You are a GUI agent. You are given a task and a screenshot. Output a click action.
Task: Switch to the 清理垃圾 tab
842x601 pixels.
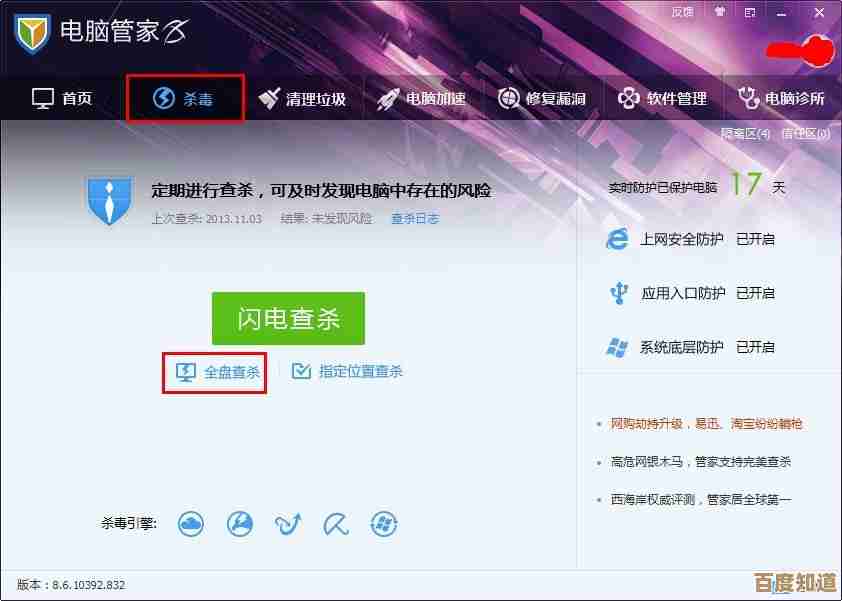point(302,98)
